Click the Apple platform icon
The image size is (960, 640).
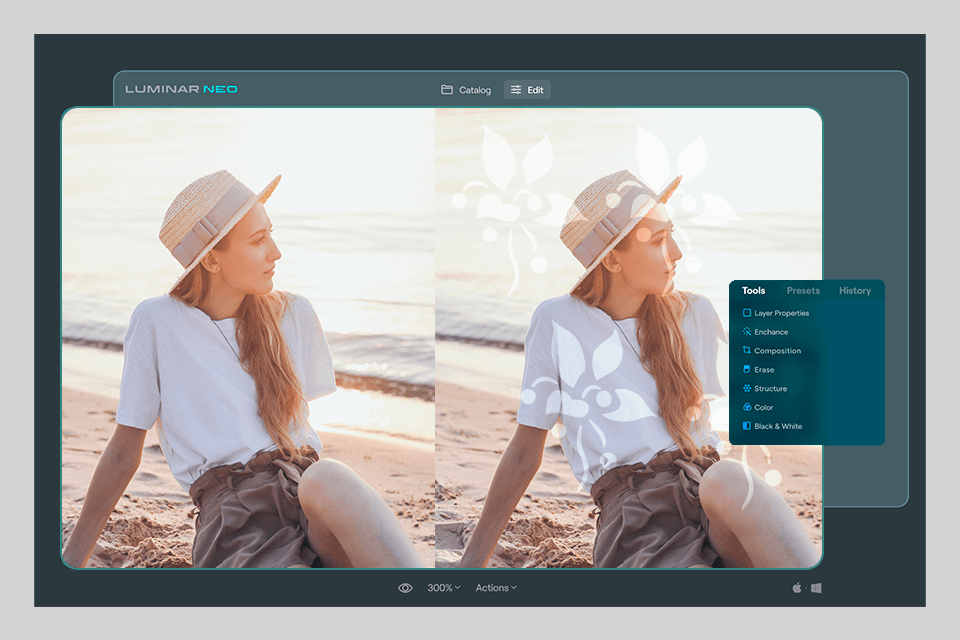[797, 588]
